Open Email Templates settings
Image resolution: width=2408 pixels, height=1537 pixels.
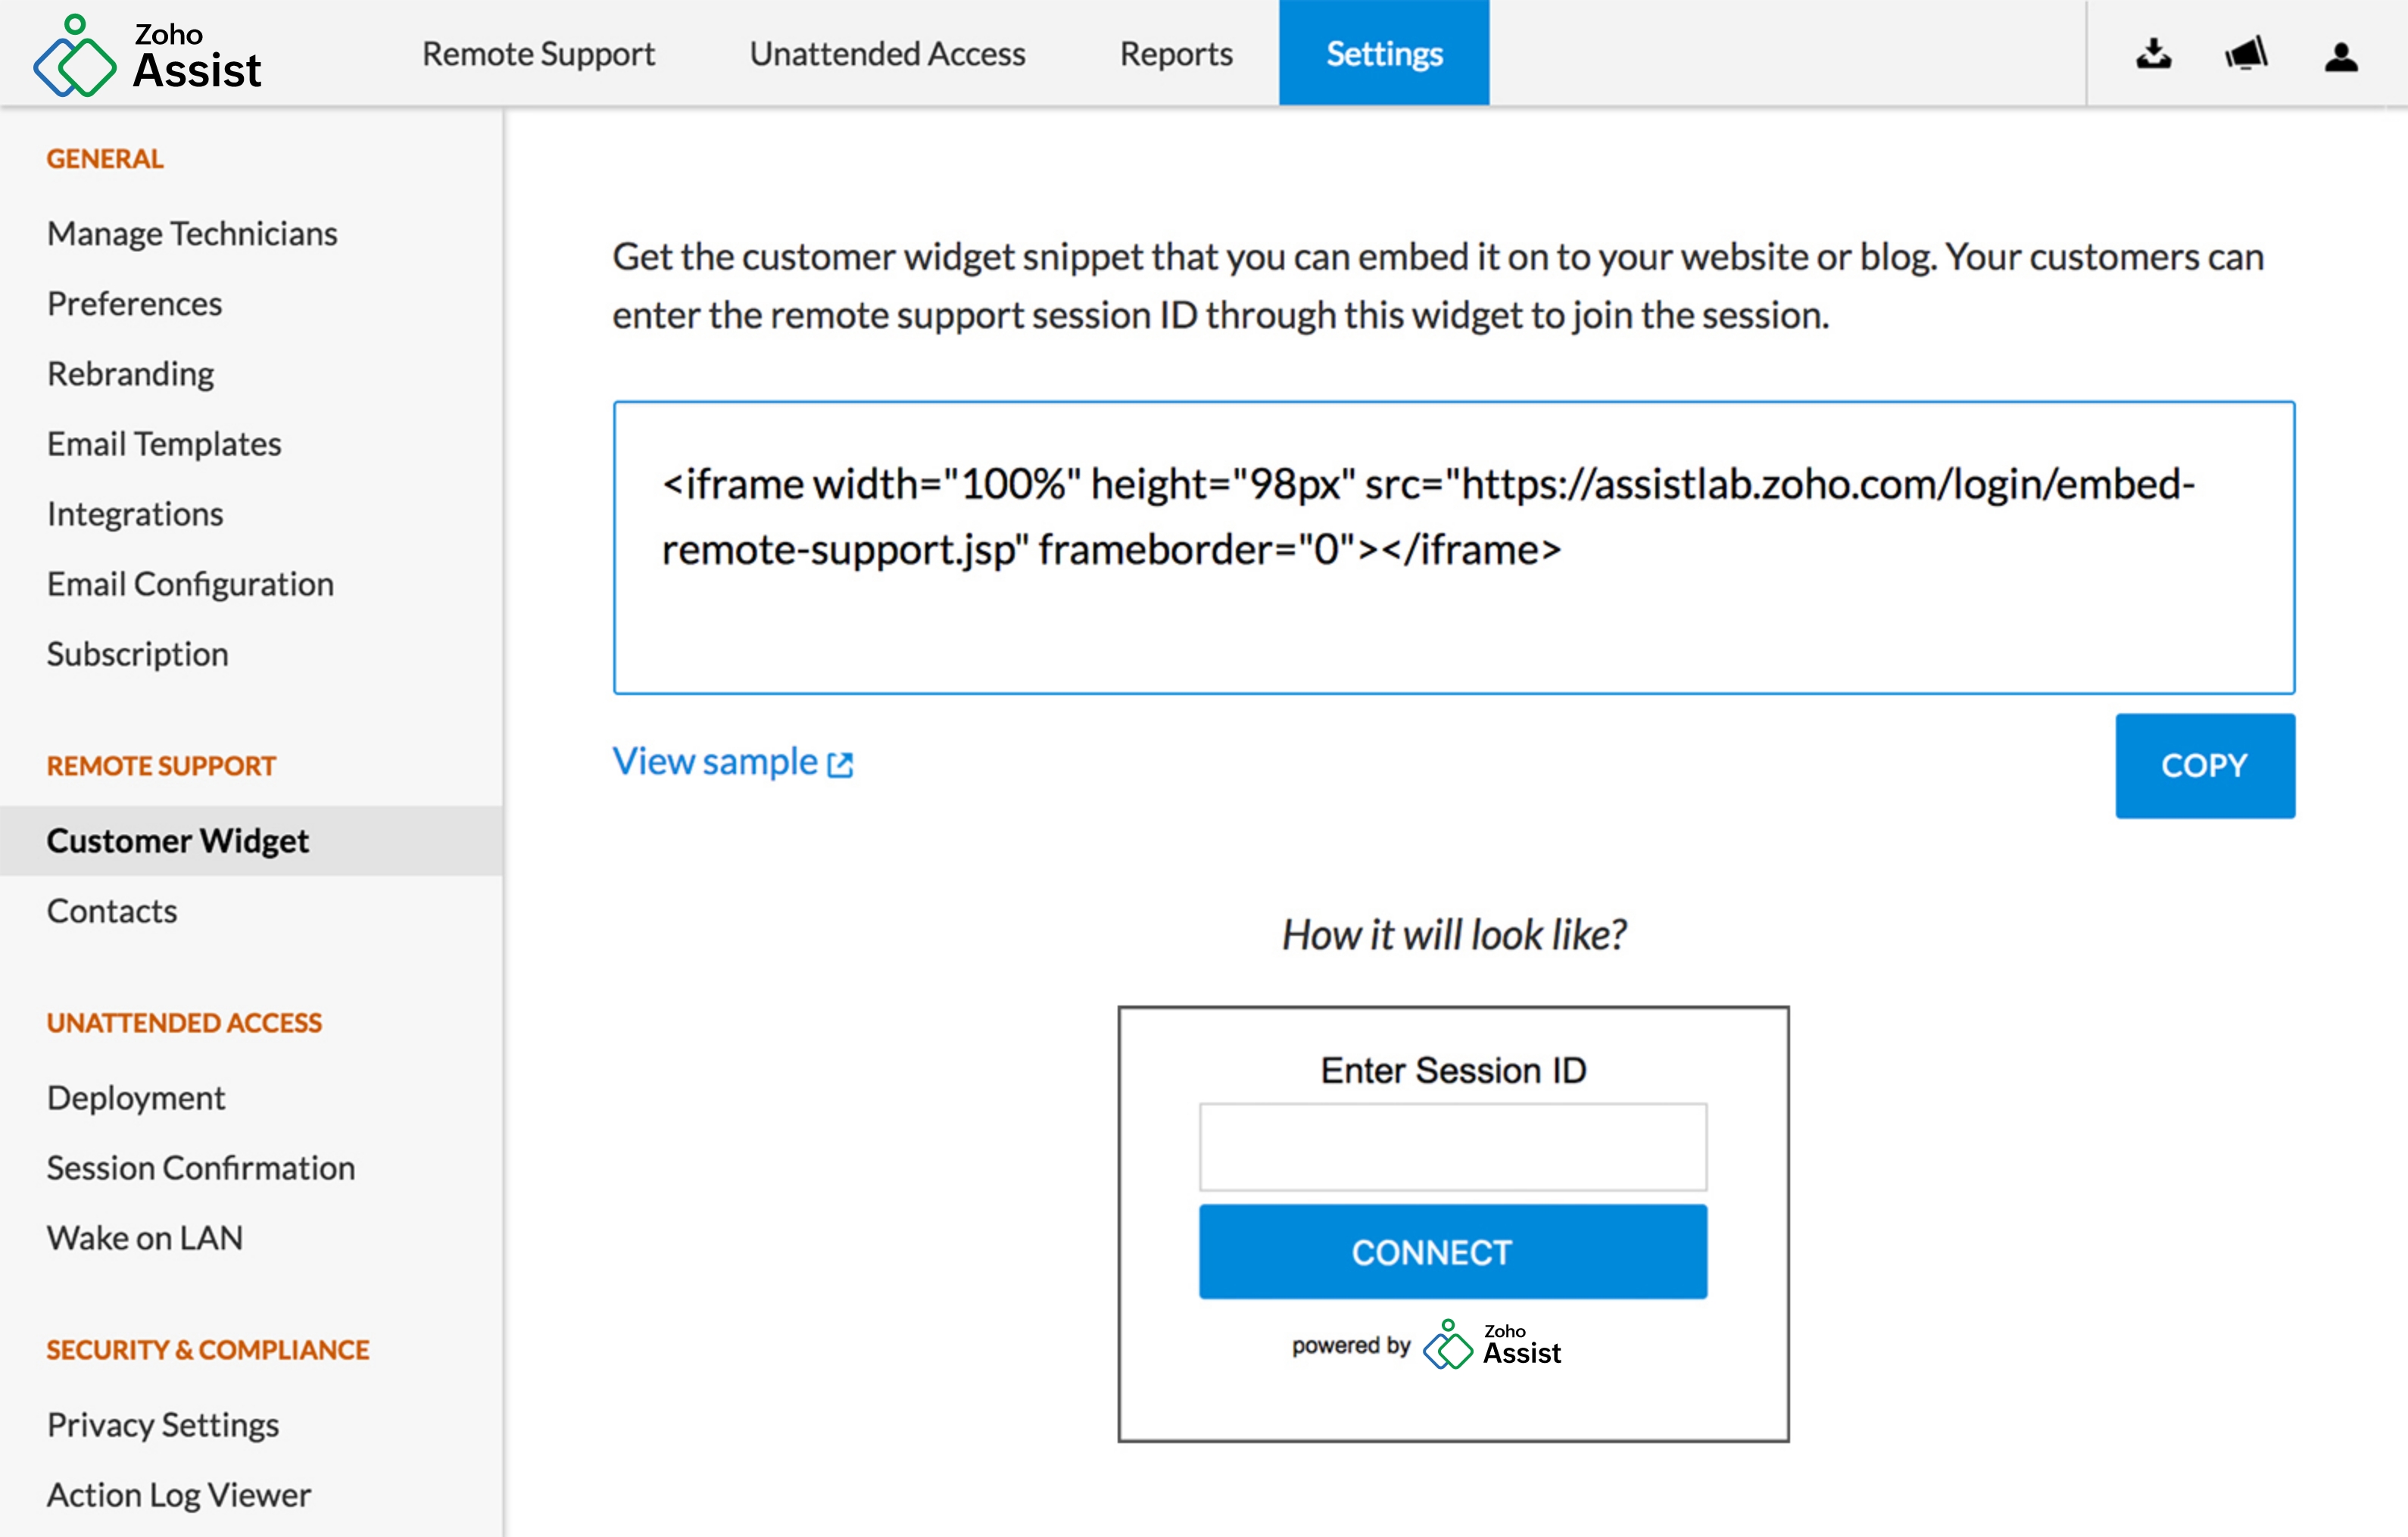tap(164, 444)
